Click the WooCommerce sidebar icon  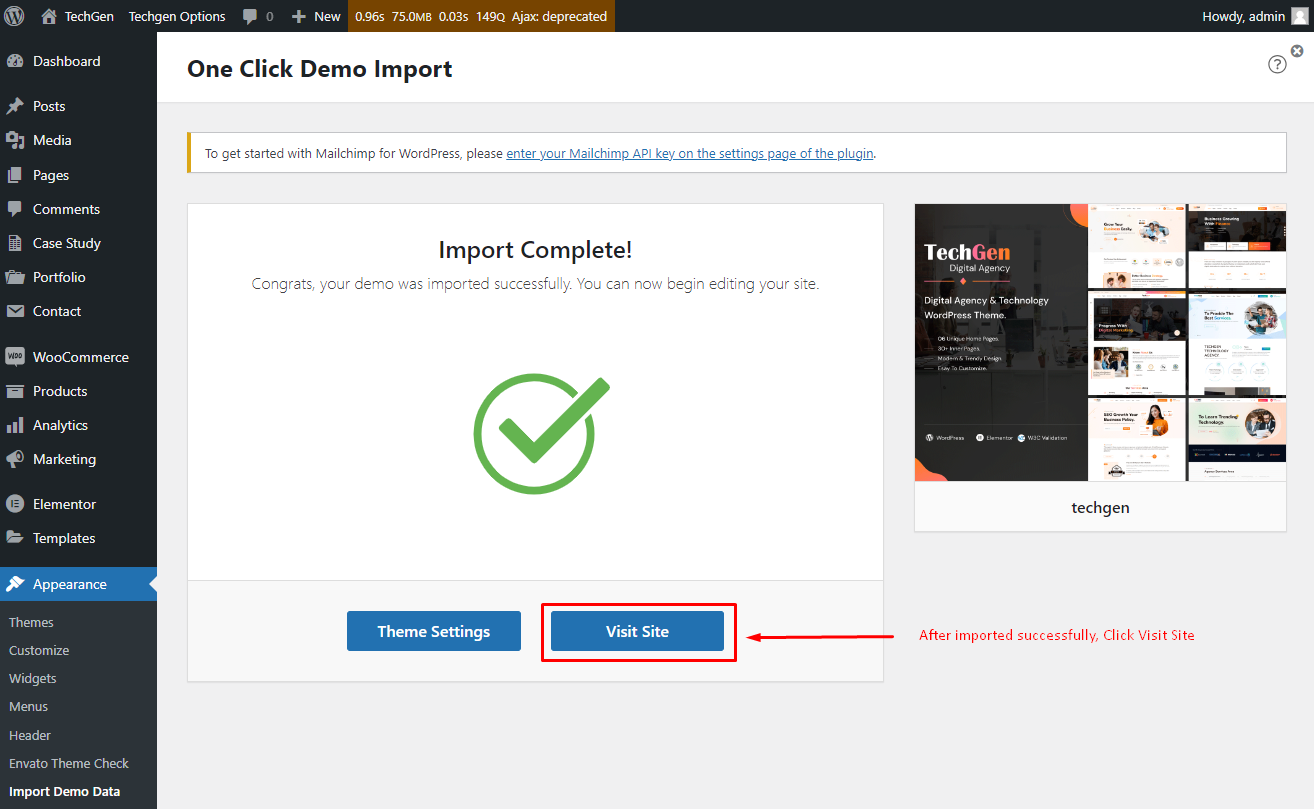(x=15, y=357)
